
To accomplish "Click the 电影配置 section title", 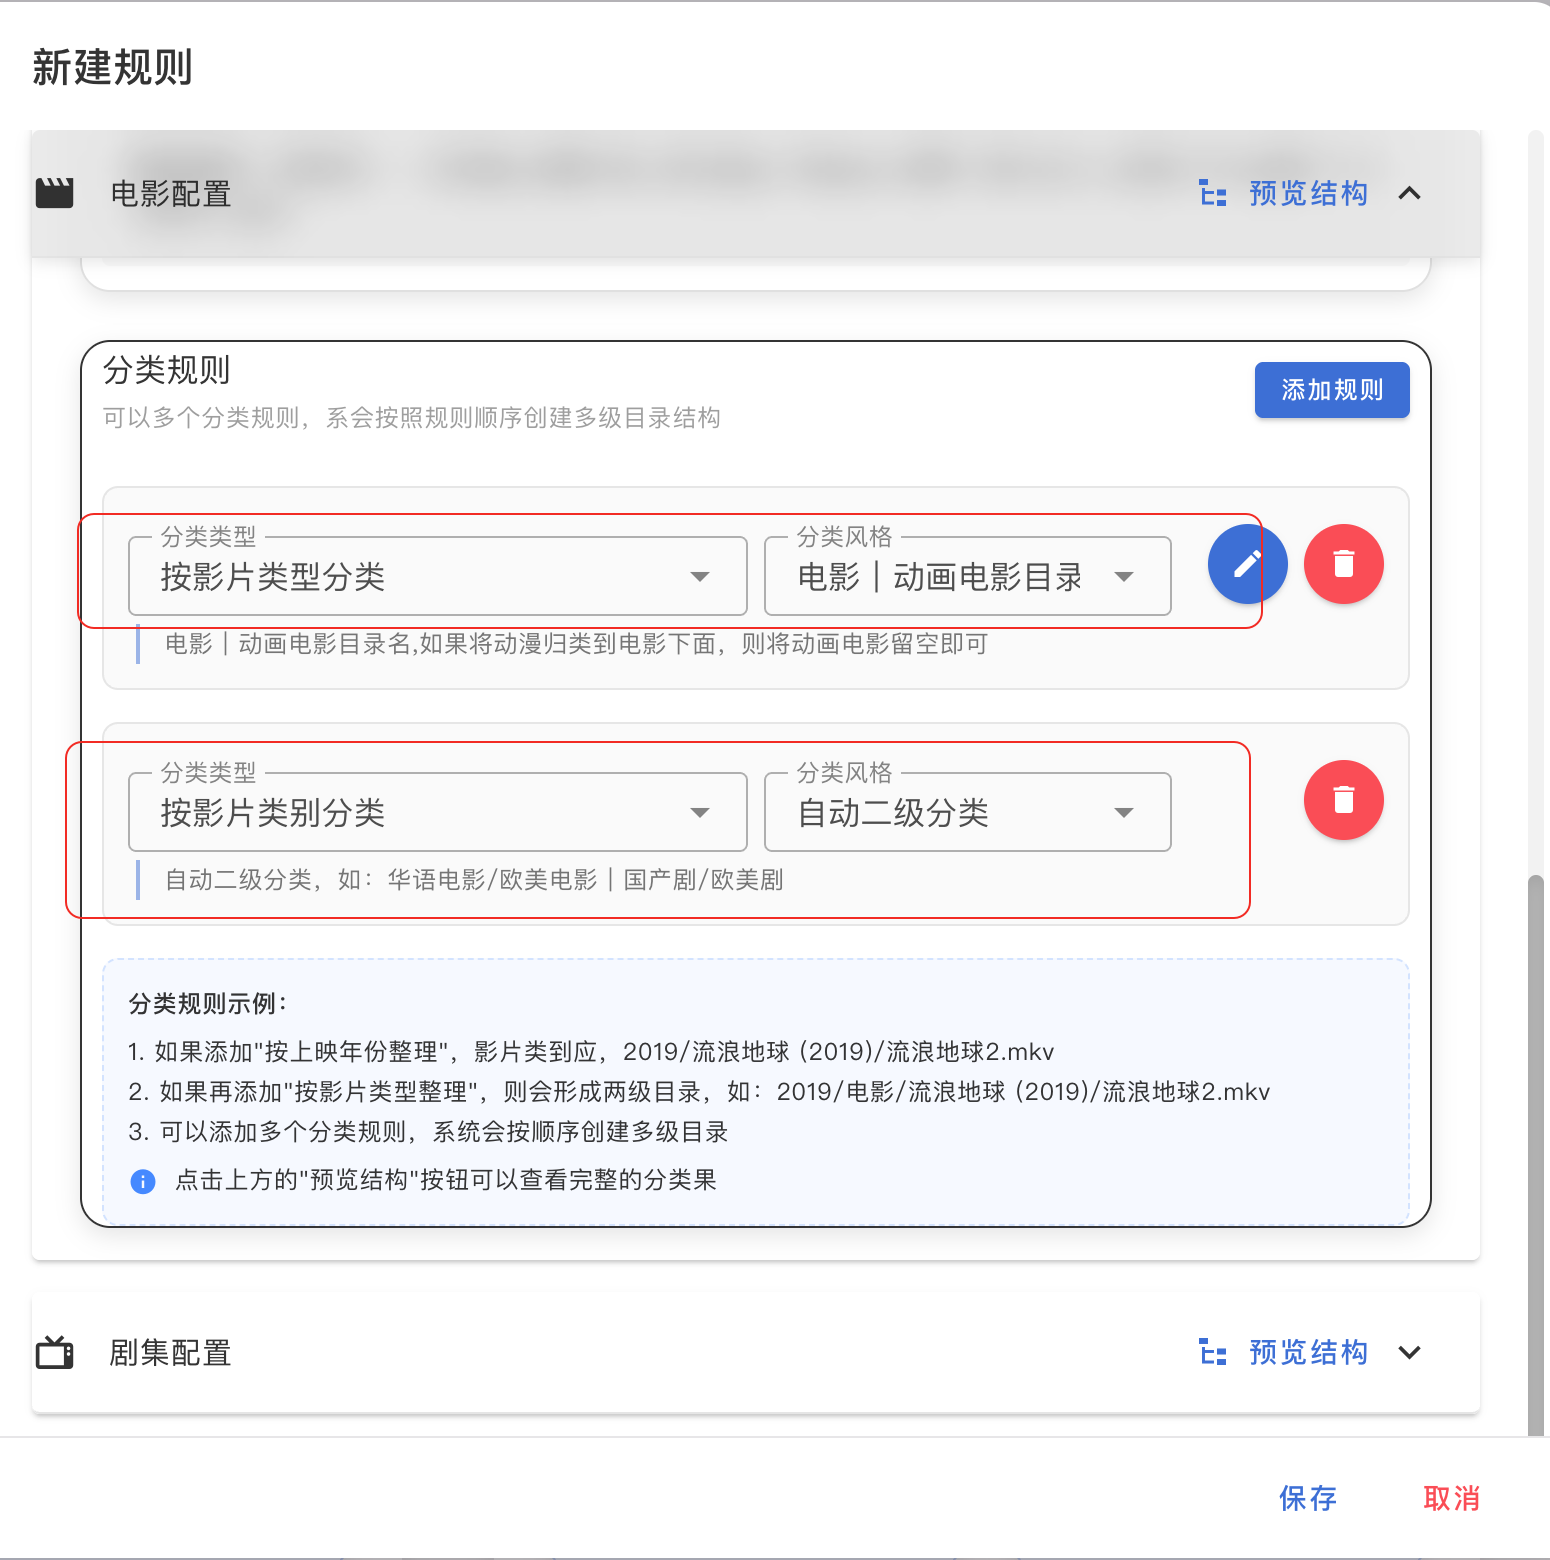I will (x=171, y=193).
